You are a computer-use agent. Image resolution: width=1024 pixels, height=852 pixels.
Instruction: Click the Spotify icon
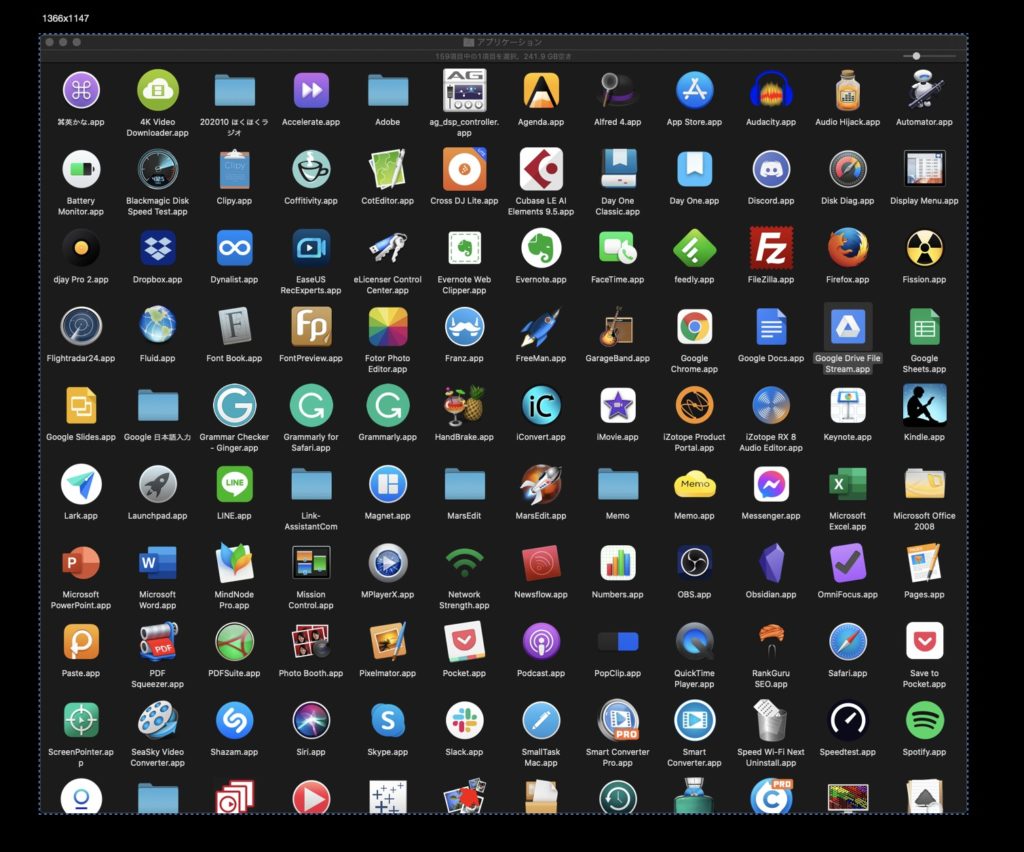[x=924, y=721]
